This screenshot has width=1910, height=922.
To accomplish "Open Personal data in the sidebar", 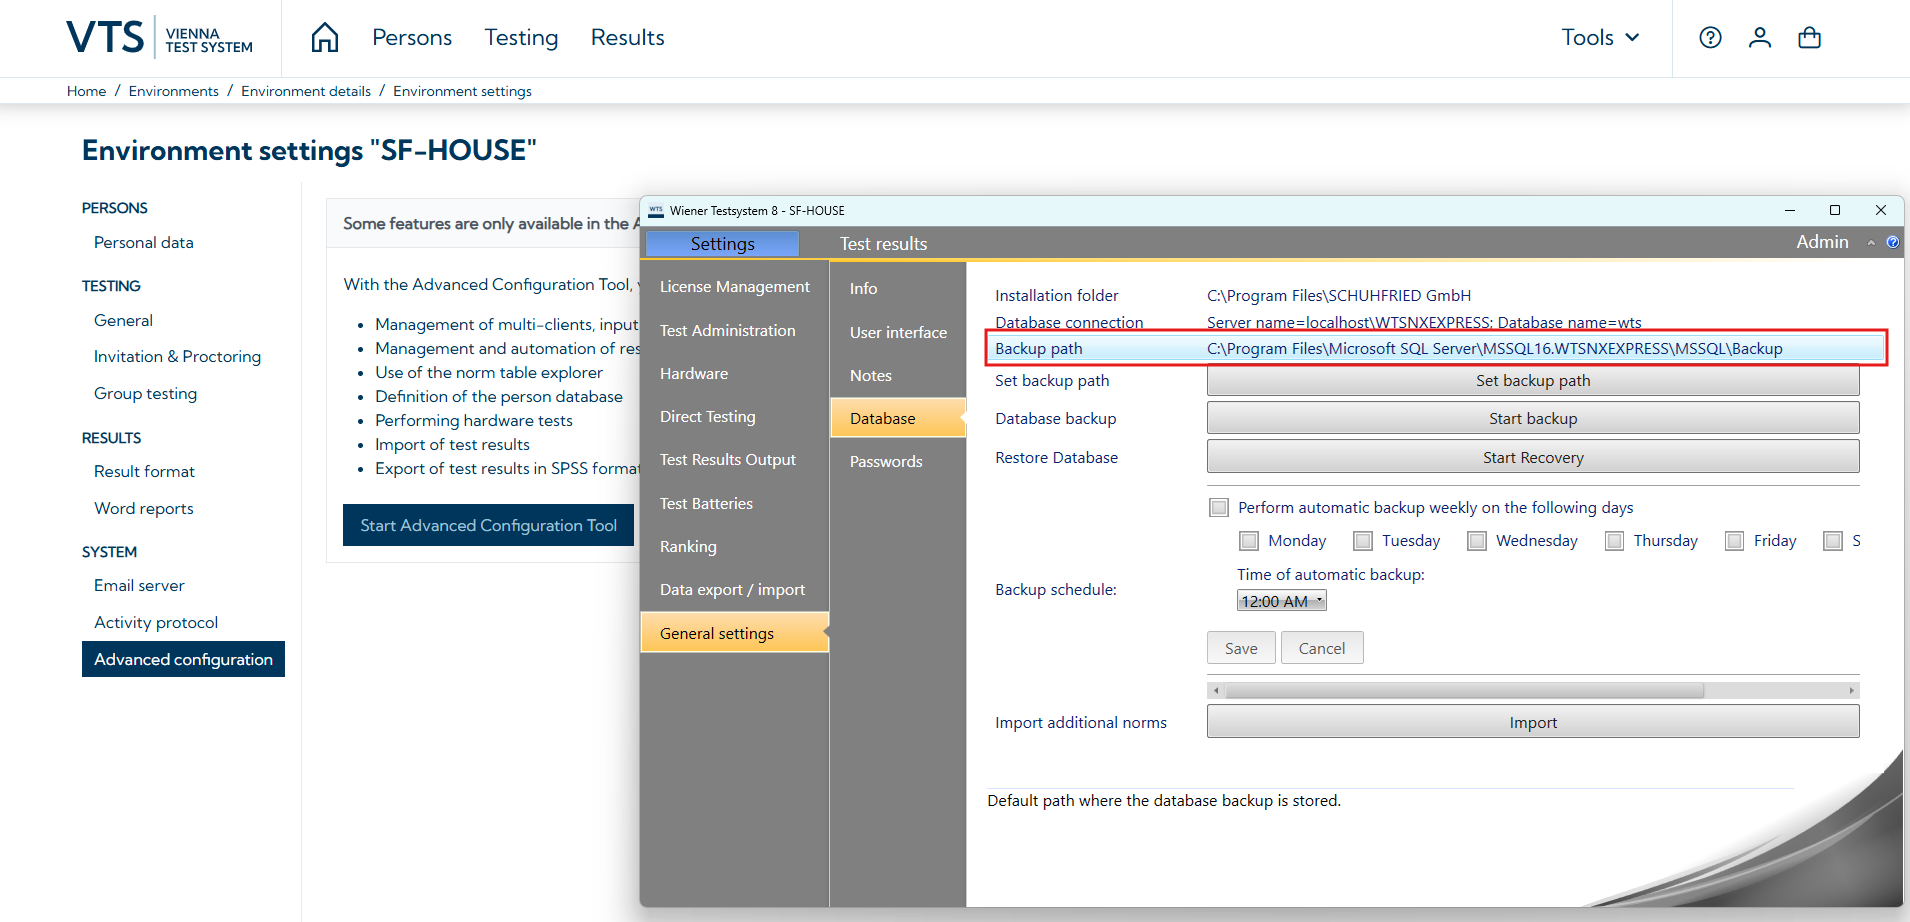I will pos(144,243).
